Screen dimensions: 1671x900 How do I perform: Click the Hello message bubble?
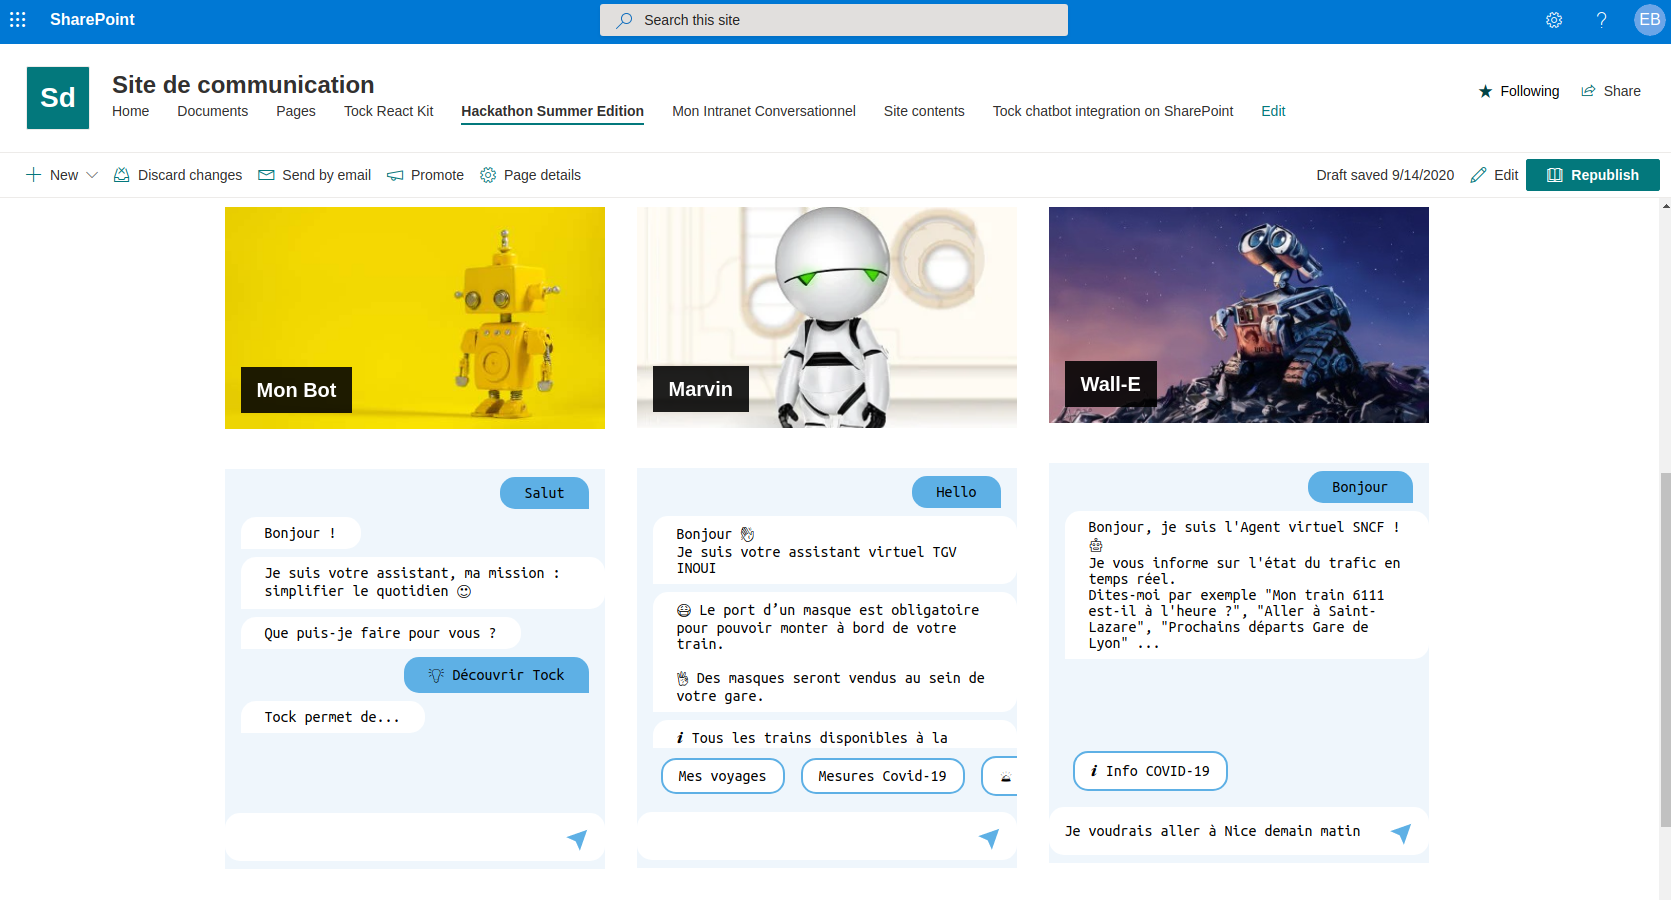coord(956,492)
